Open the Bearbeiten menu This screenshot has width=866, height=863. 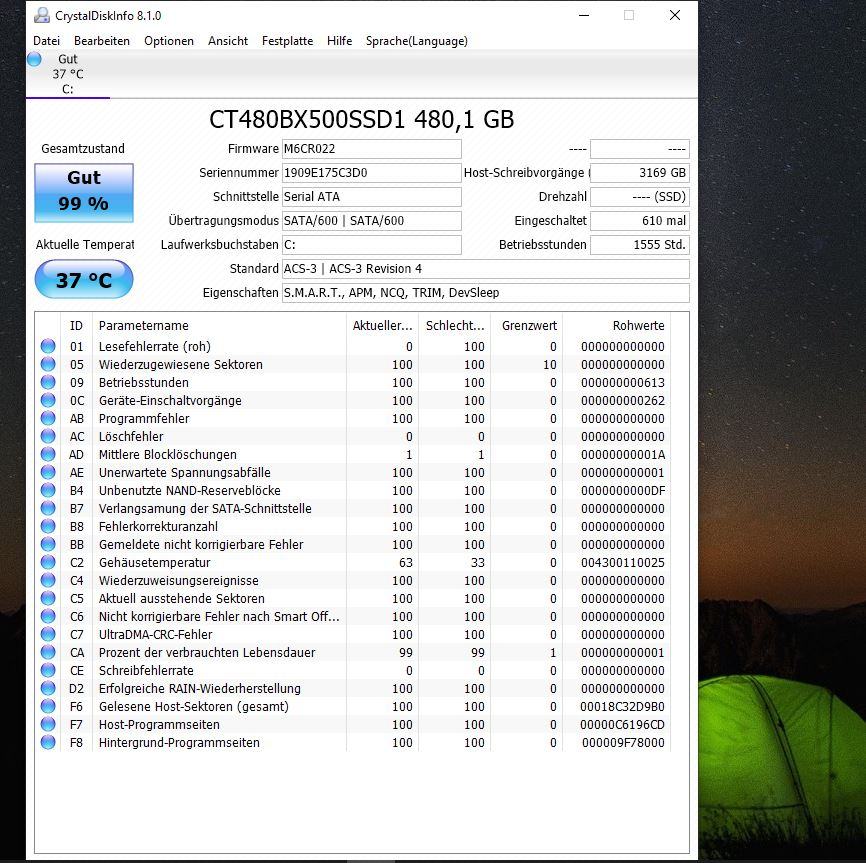(x=102, y=41)
